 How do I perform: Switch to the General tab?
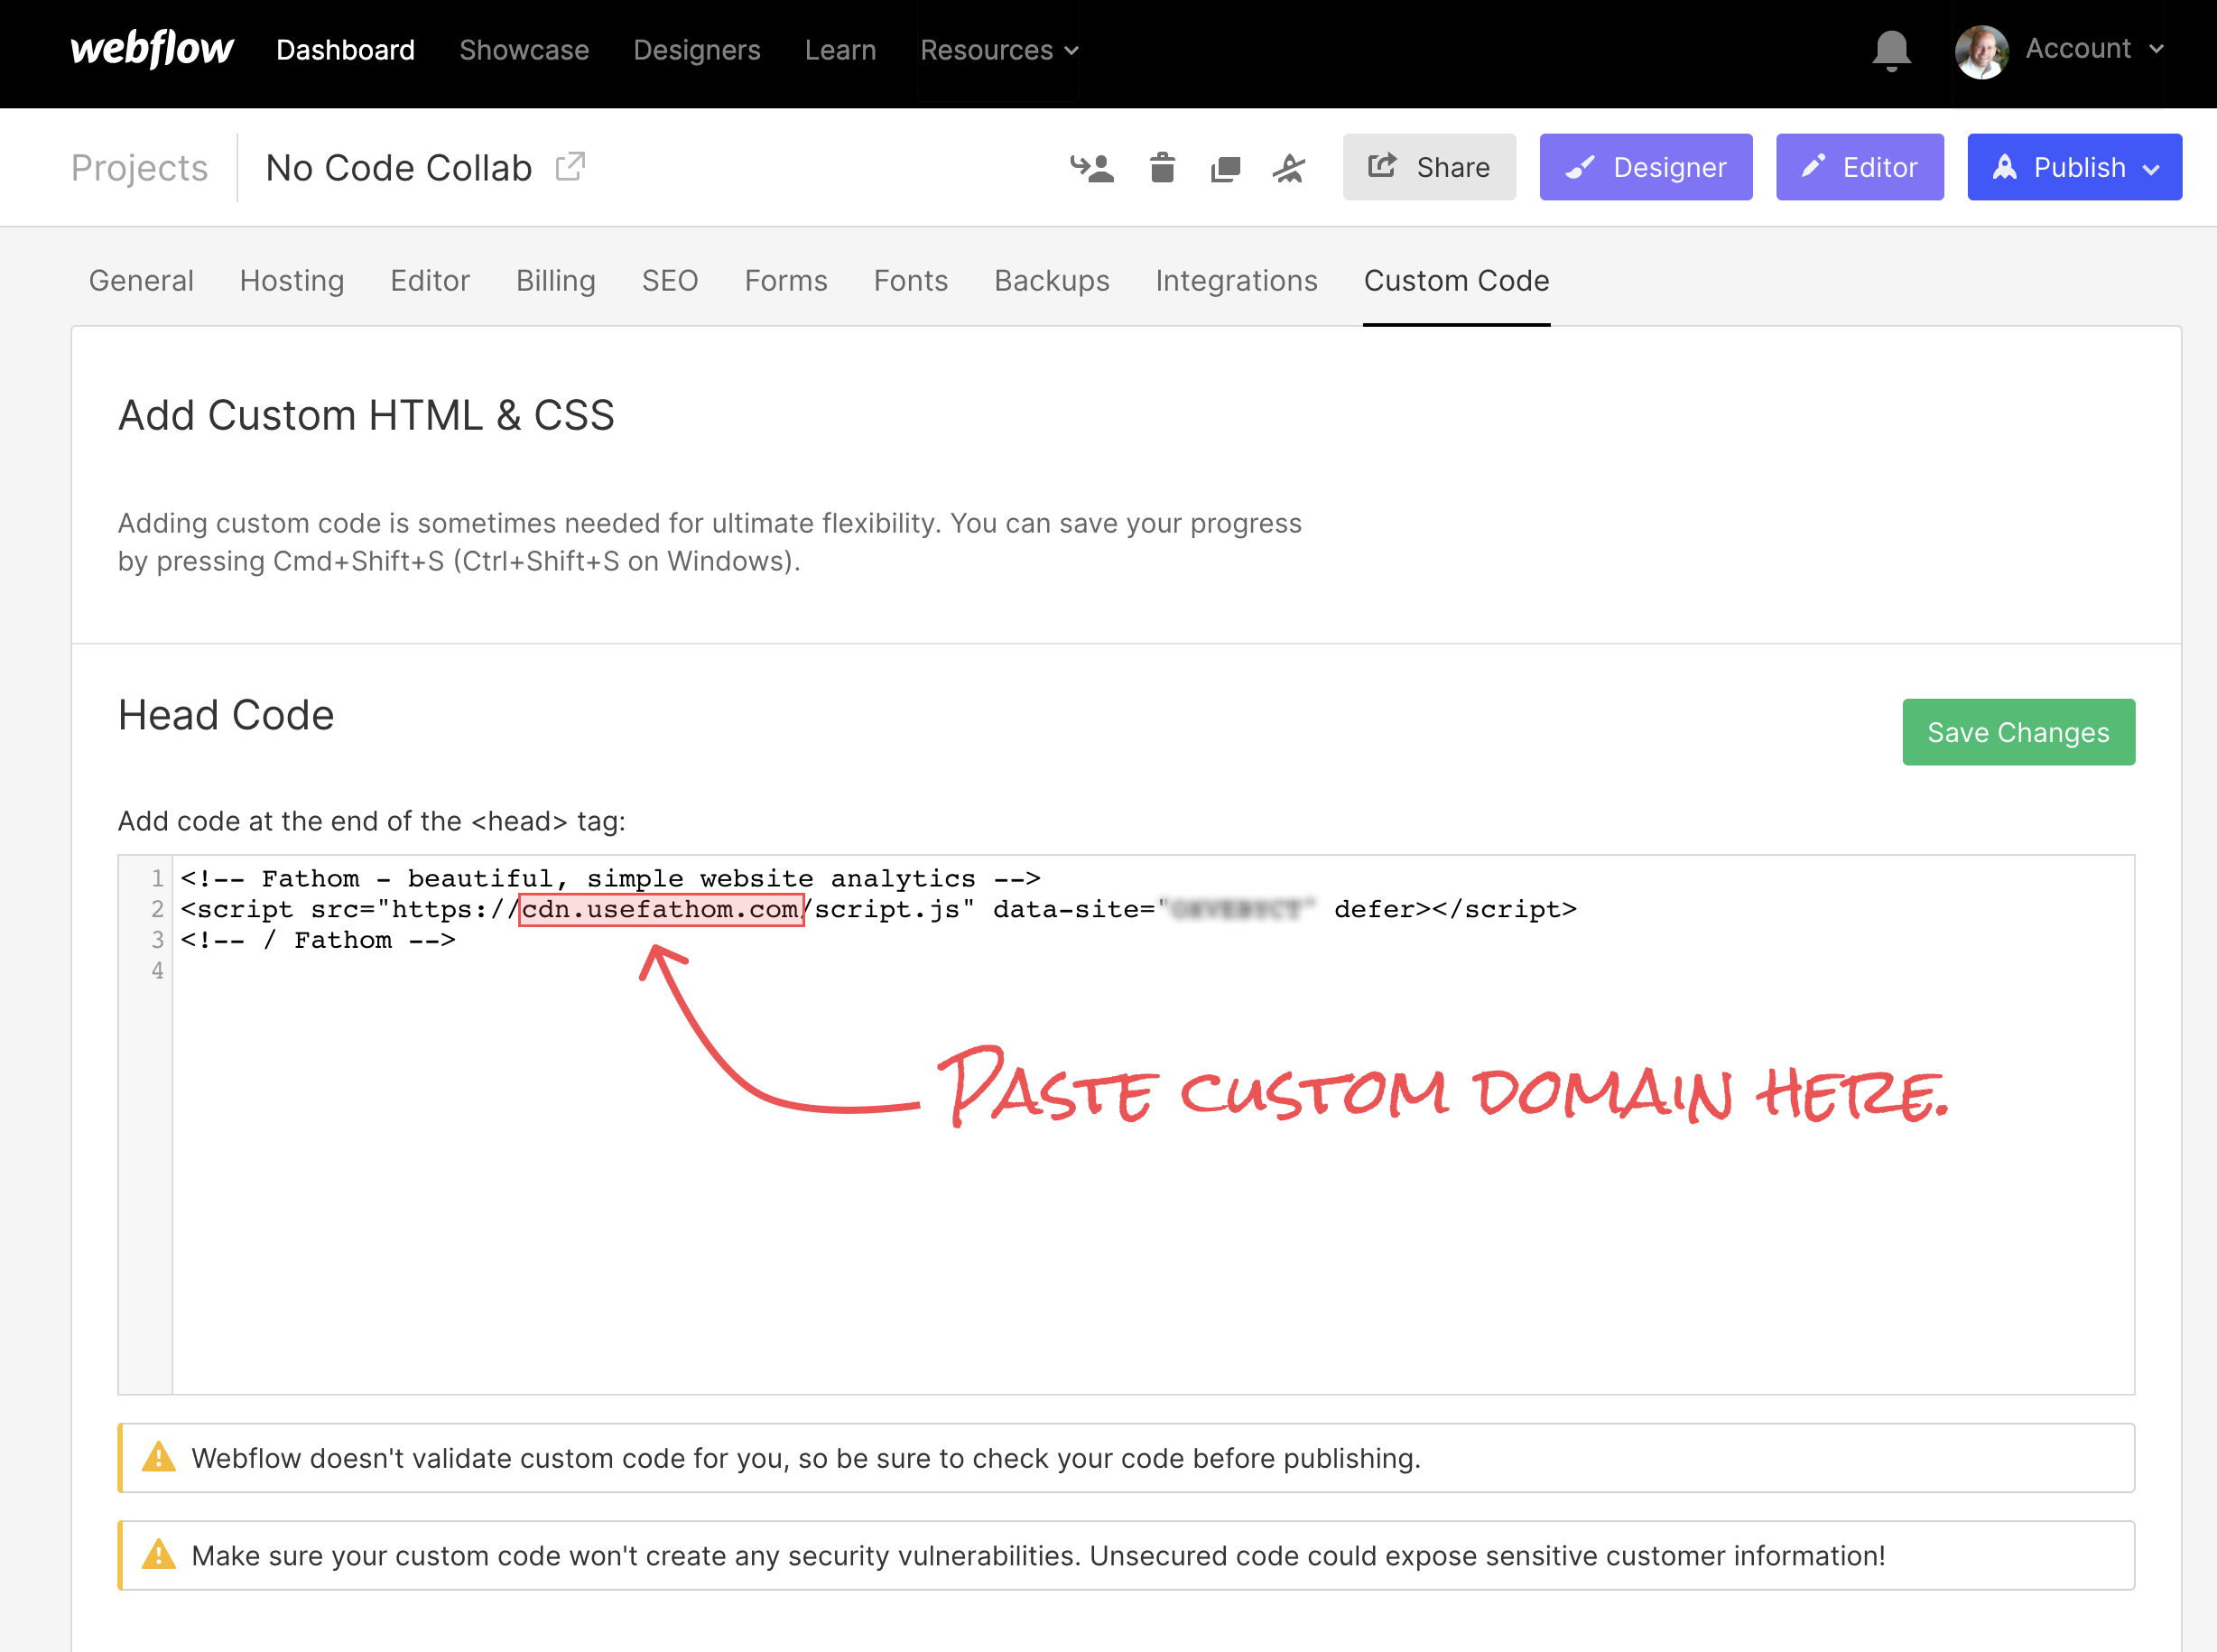141,280
